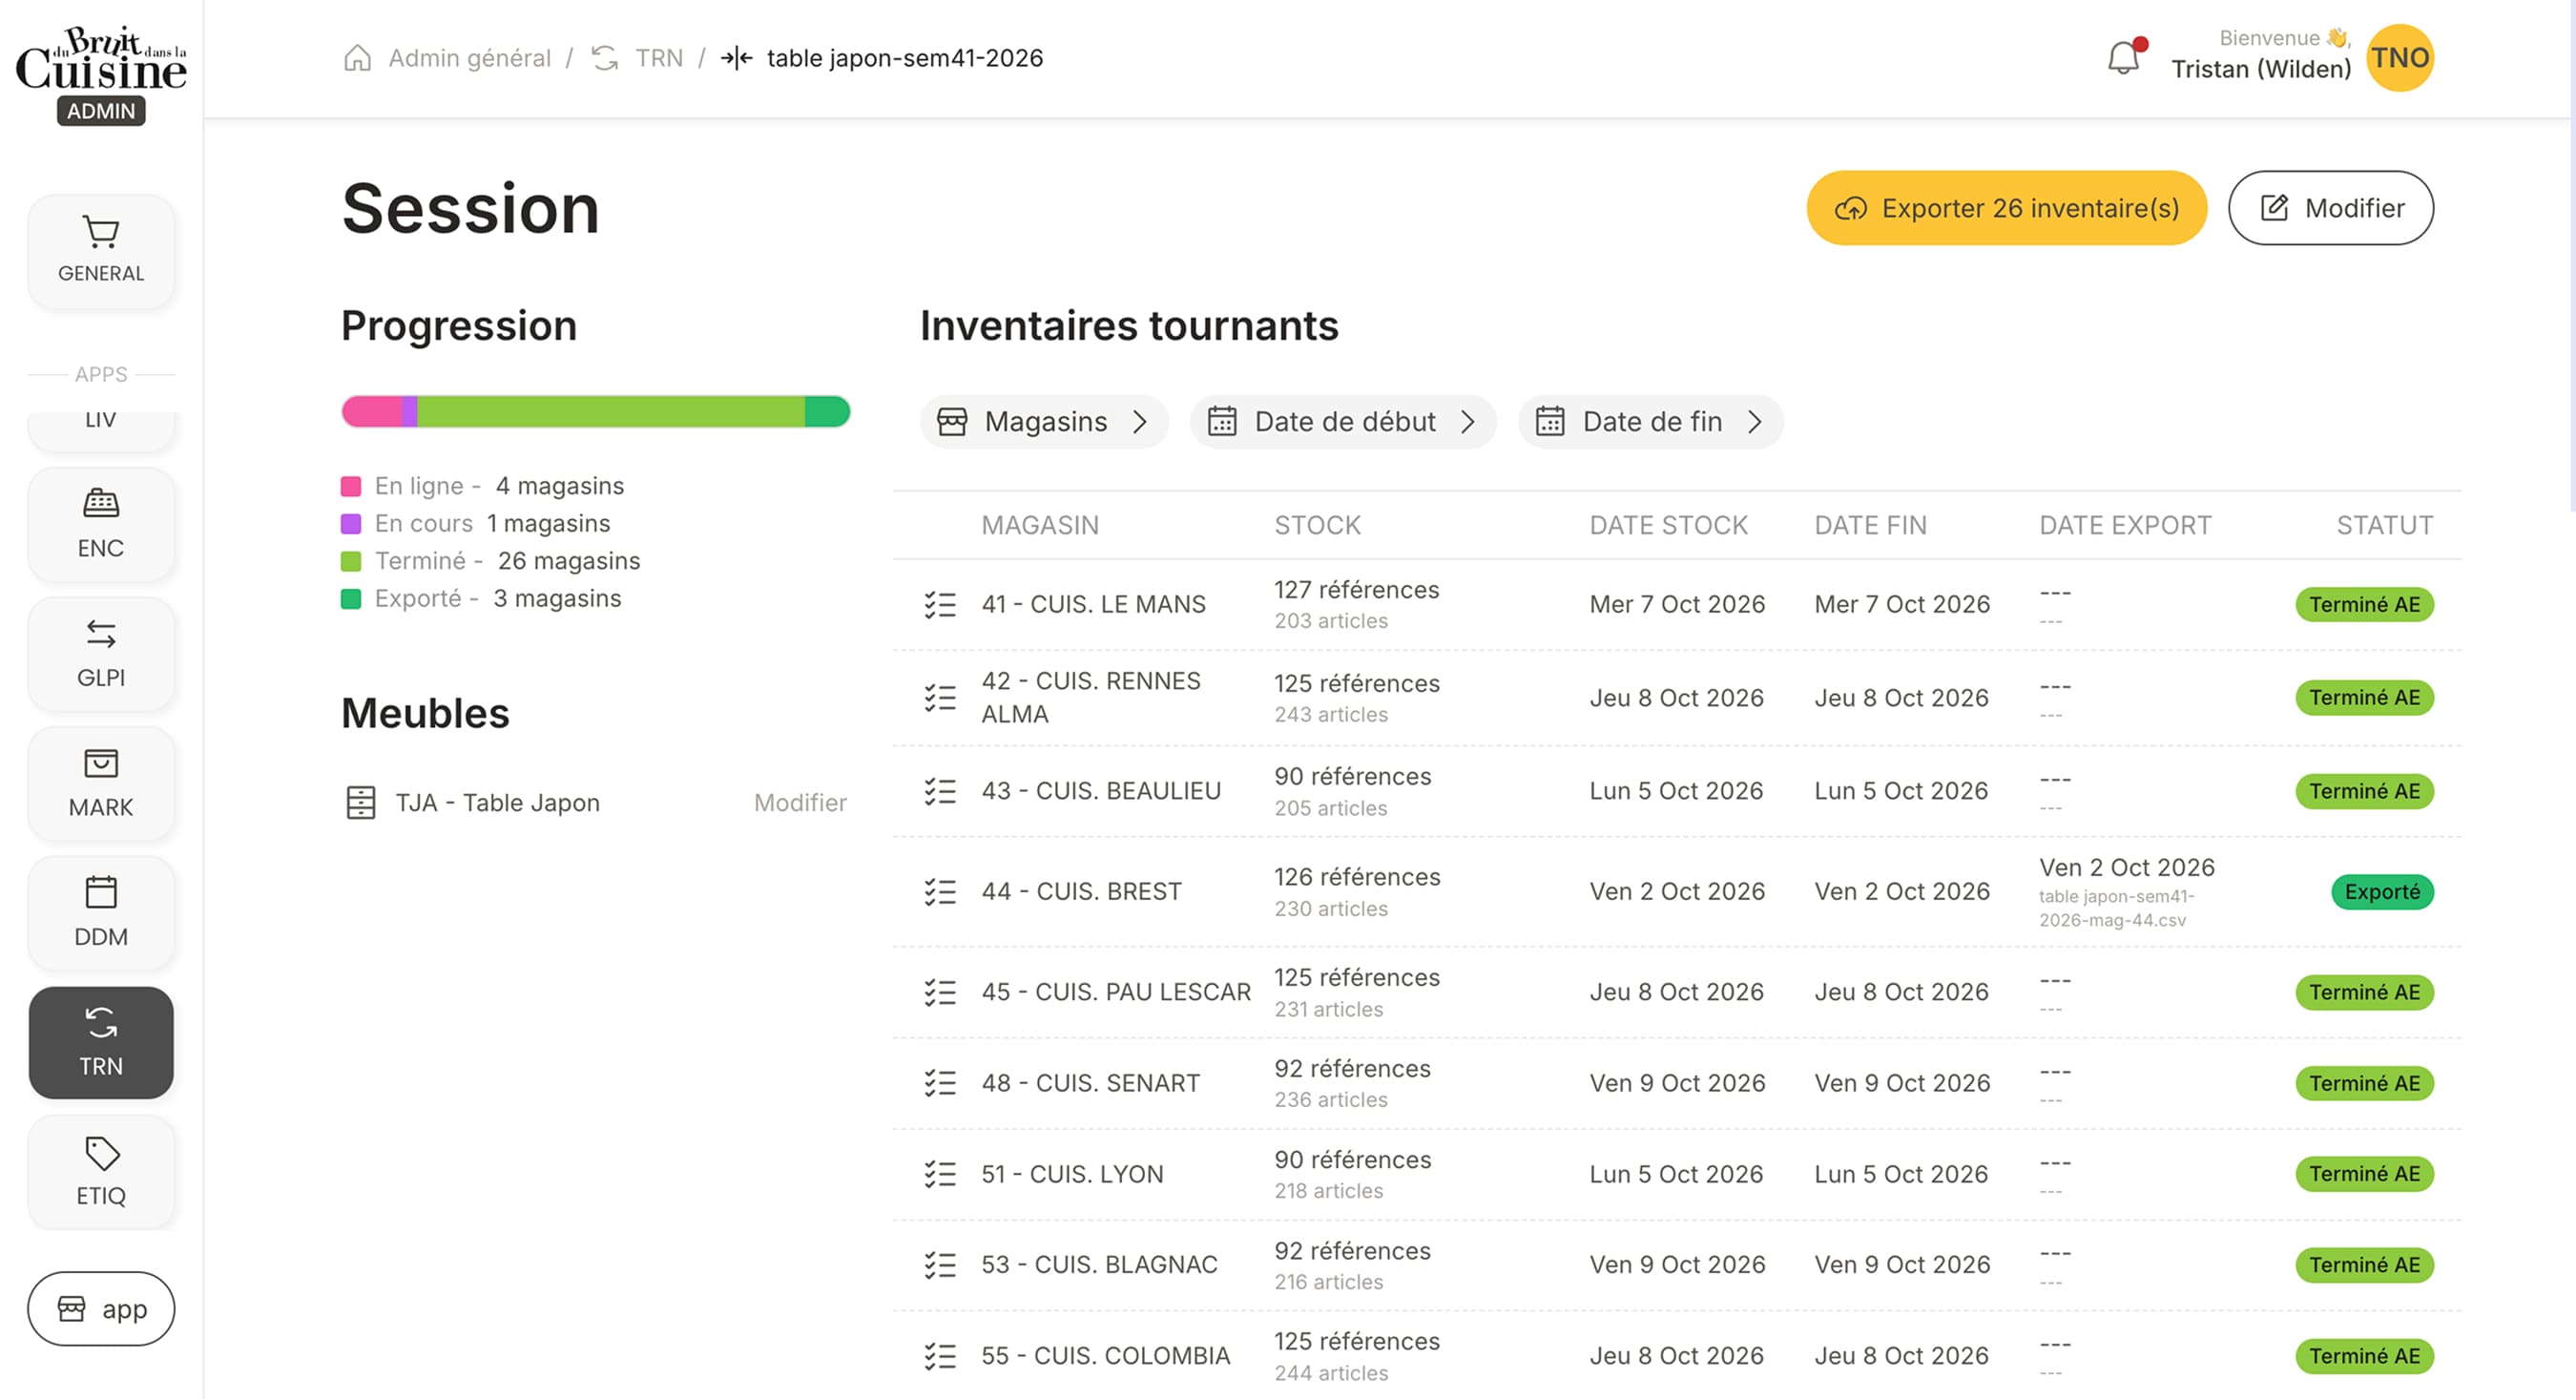The height and width of the screenshot is (1400, 2576).
Task: Click the TJA Table Japon furniture icon
Action: pyautogui.click(x=360, y=803)
